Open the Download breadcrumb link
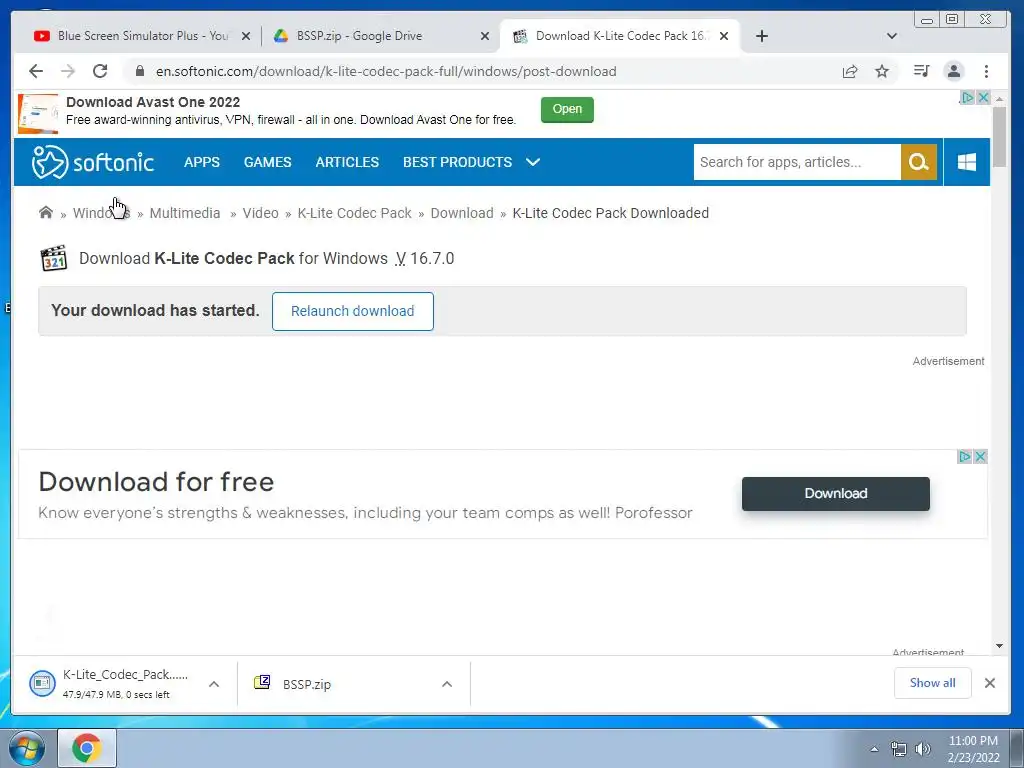The image size is (1024, 768). point(462,213)
